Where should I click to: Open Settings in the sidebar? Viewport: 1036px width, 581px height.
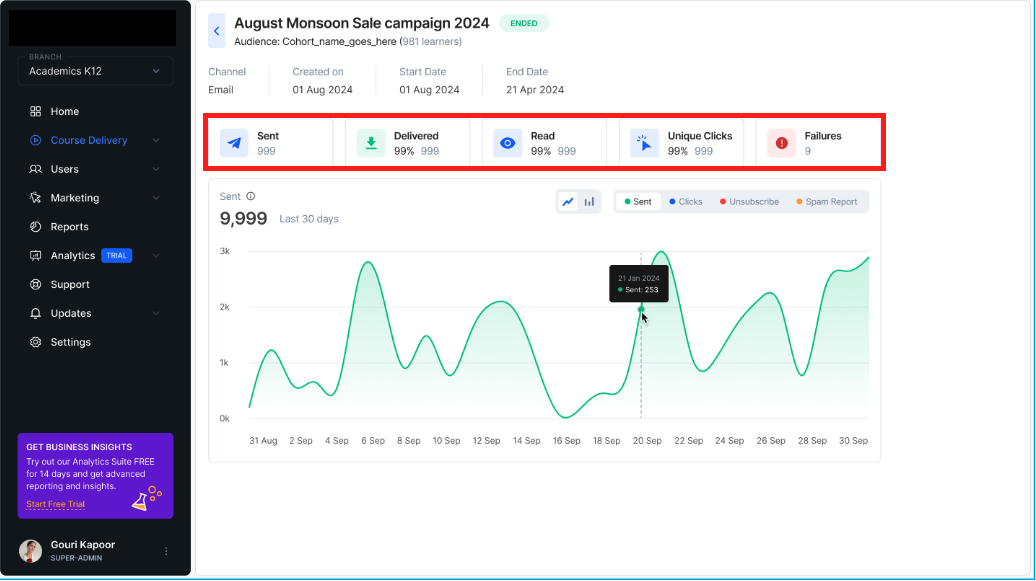coord(71,342)
